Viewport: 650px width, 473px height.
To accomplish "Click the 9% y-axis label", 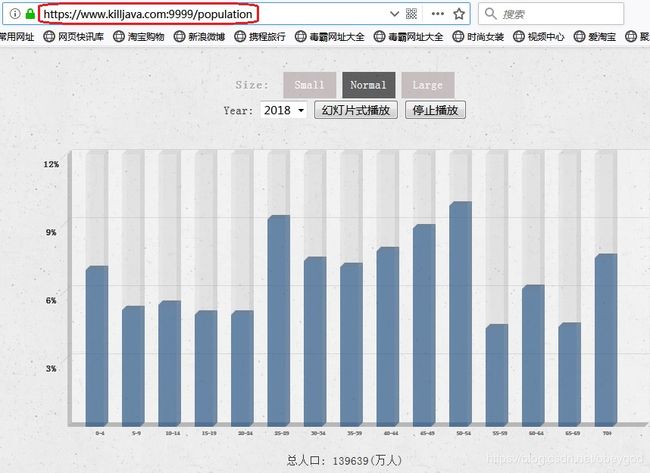I will coord(51,232).
